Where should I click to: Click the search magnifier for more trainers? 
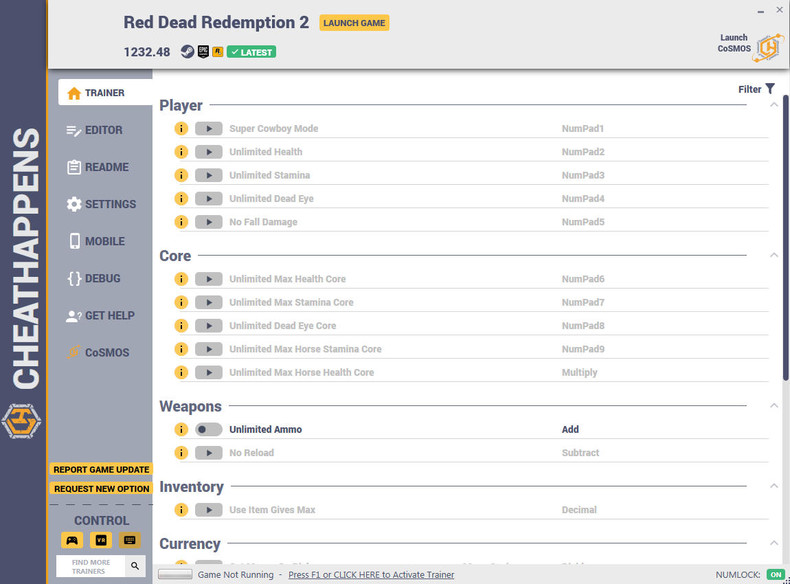(x=135, y=566)
